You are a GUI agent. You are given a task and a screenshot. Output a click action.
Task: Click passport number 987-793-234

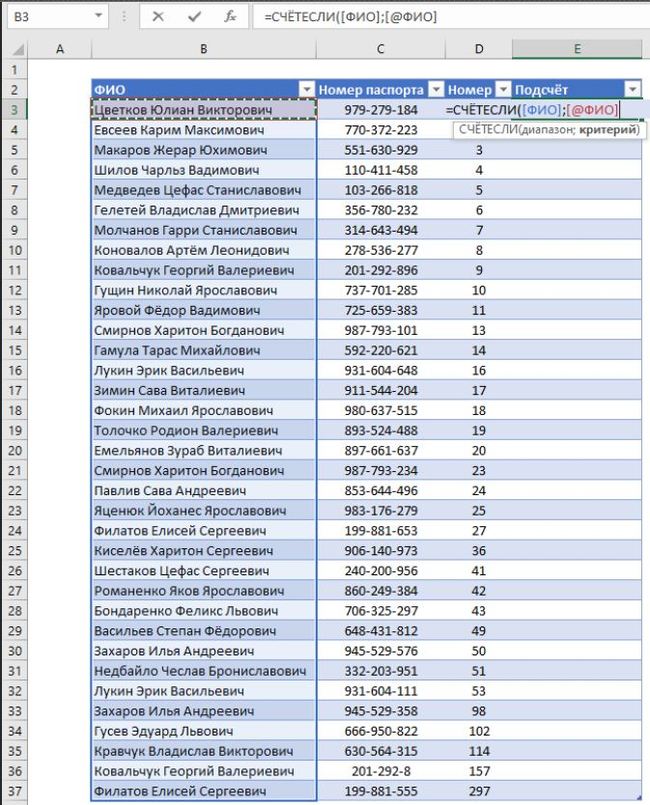tap(381, 471)
